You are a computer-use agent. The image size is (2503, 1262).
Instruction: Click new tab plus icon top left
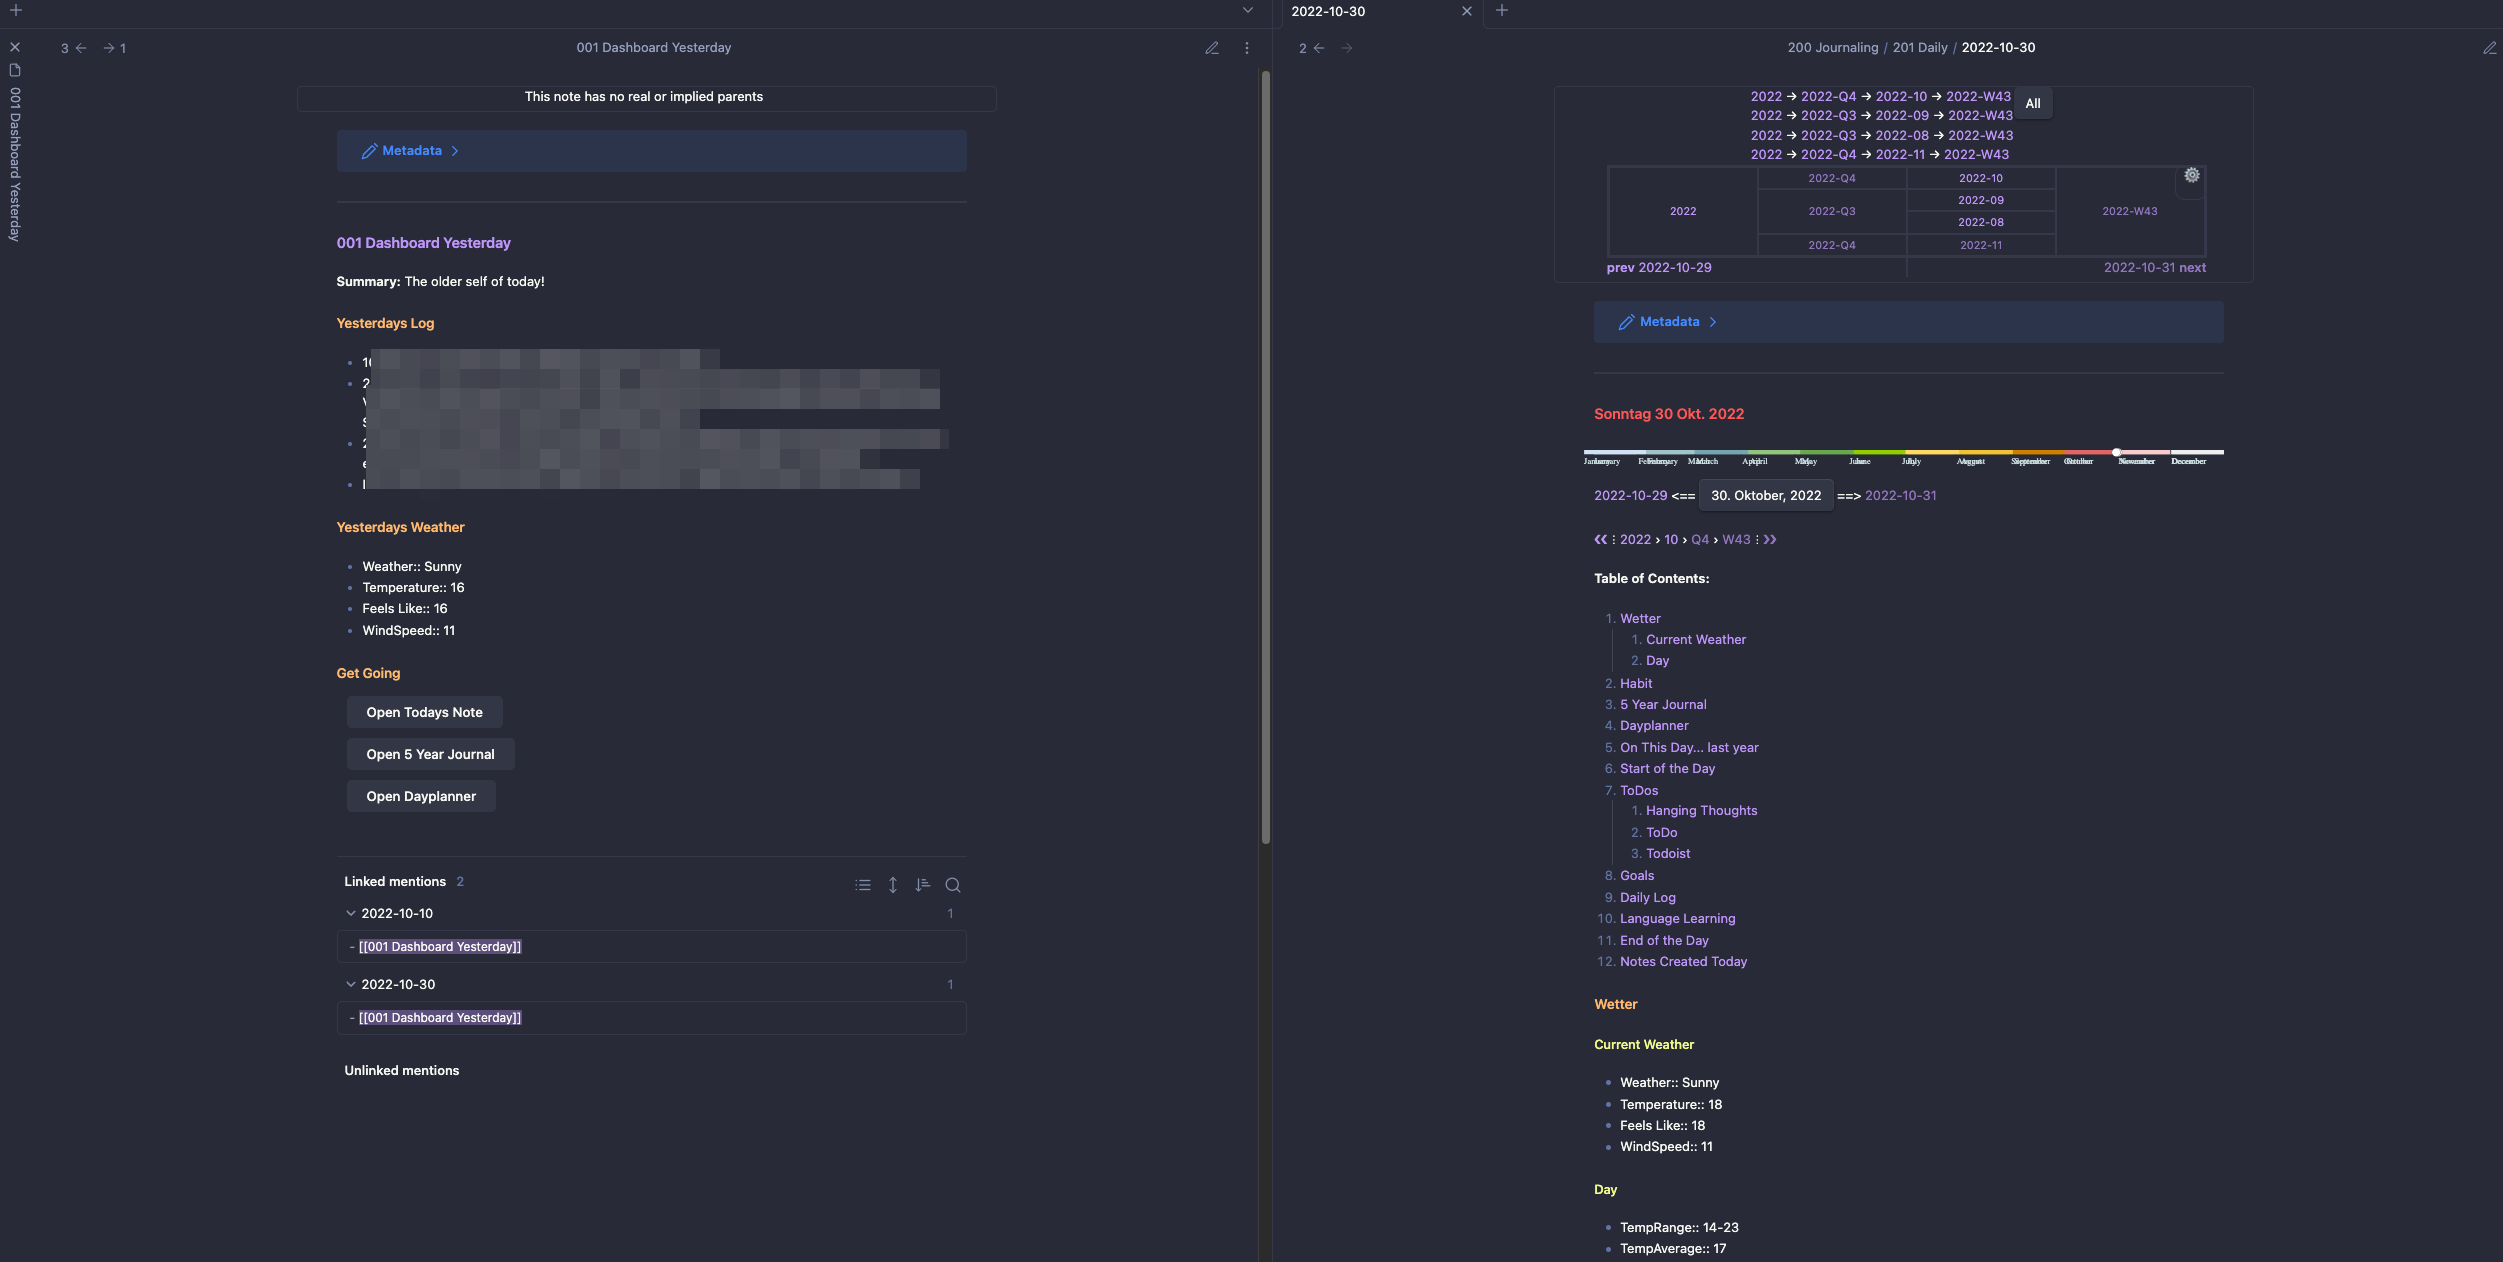pos(16,11)
